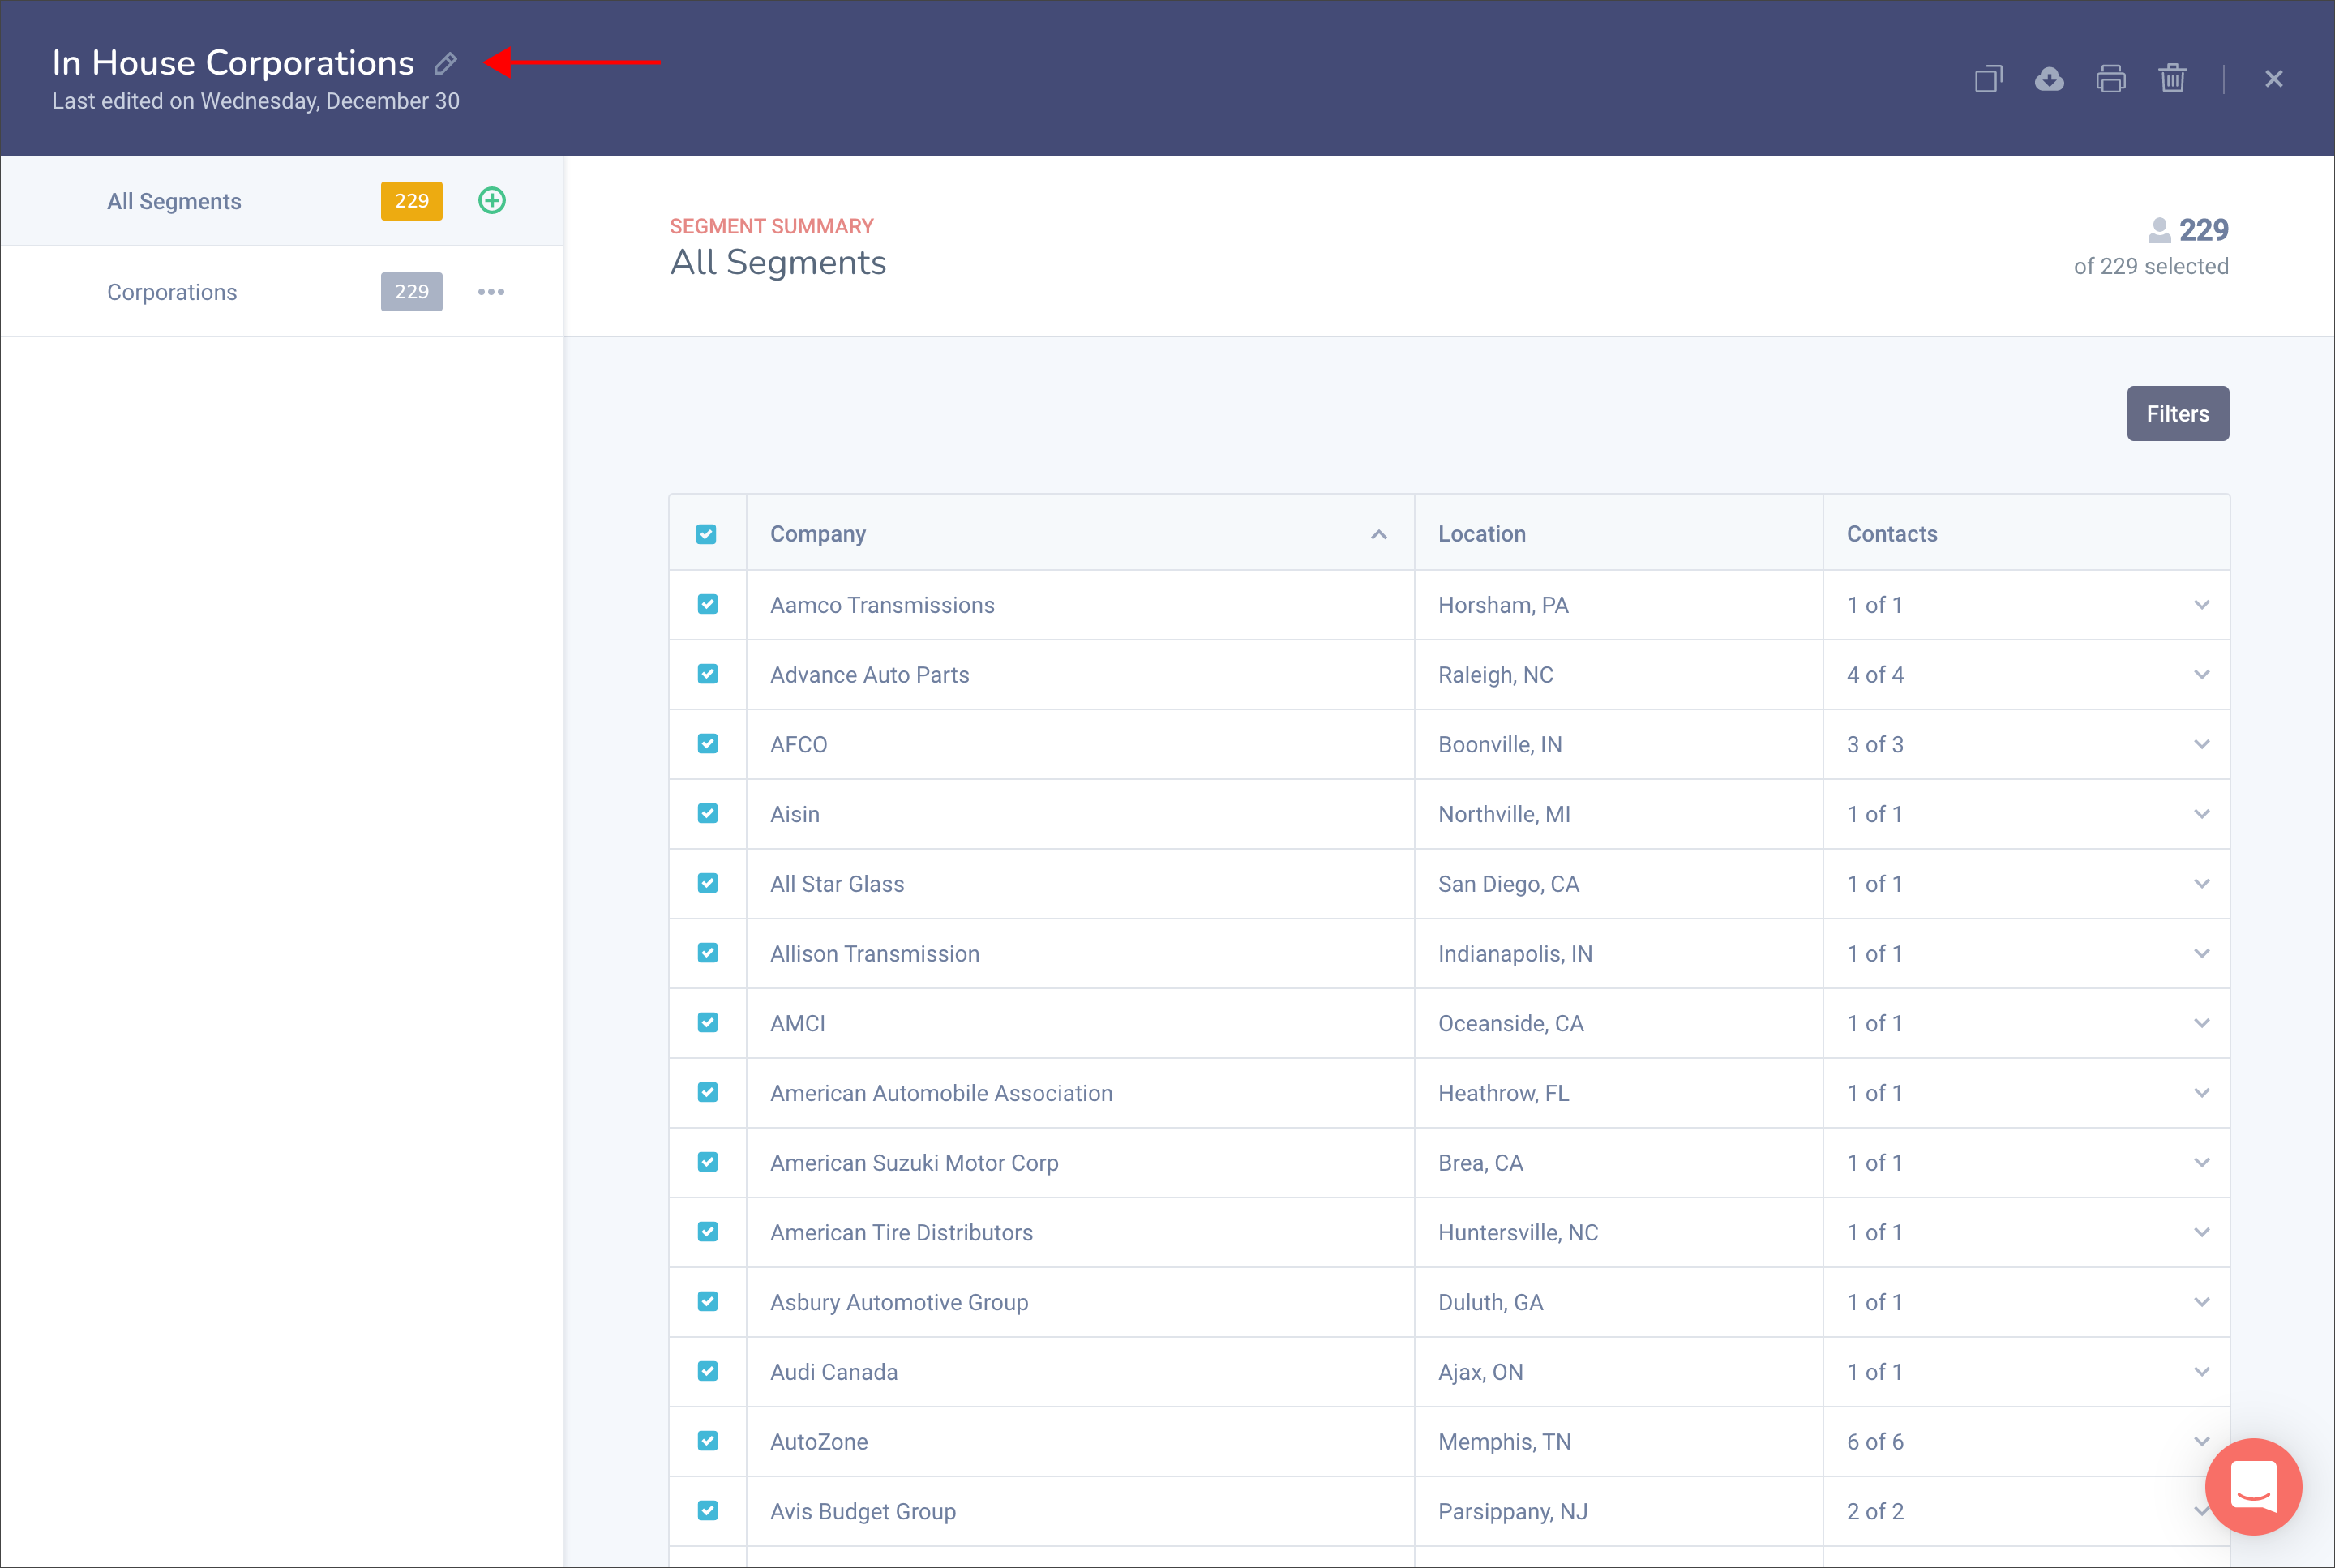Select All Segments tab
This screenshot has width=2335, height=1568.
pos(282,201)
